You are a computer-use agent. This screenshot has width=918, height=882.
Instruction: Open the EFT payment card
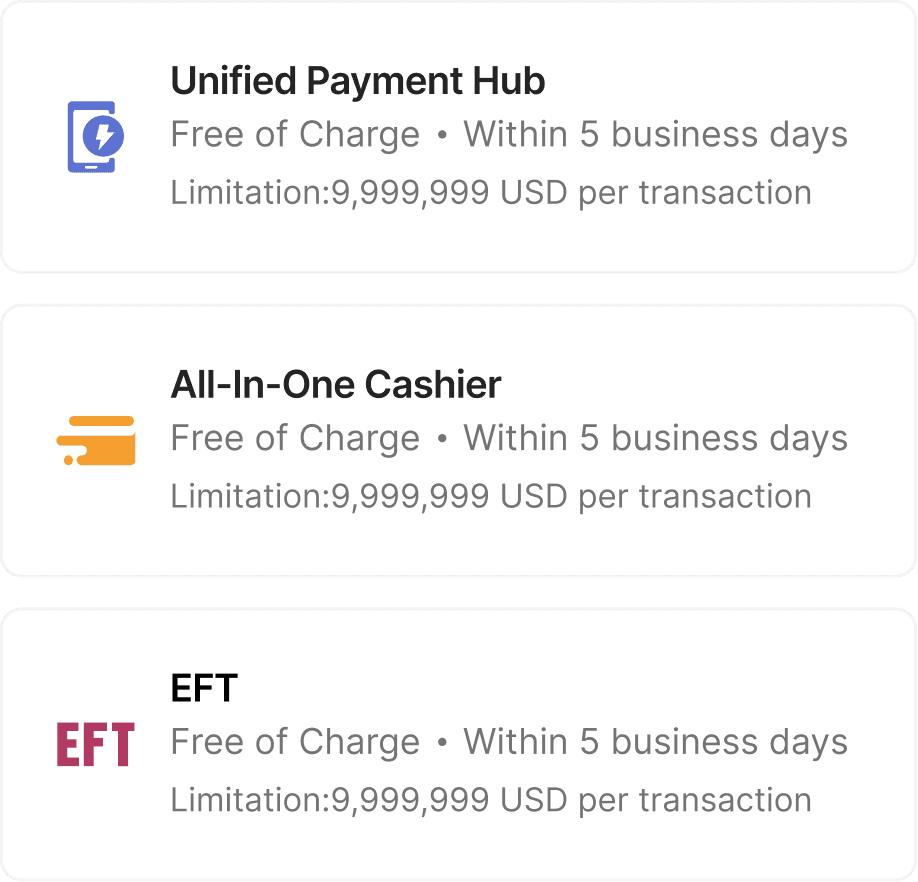click(458, 744)
